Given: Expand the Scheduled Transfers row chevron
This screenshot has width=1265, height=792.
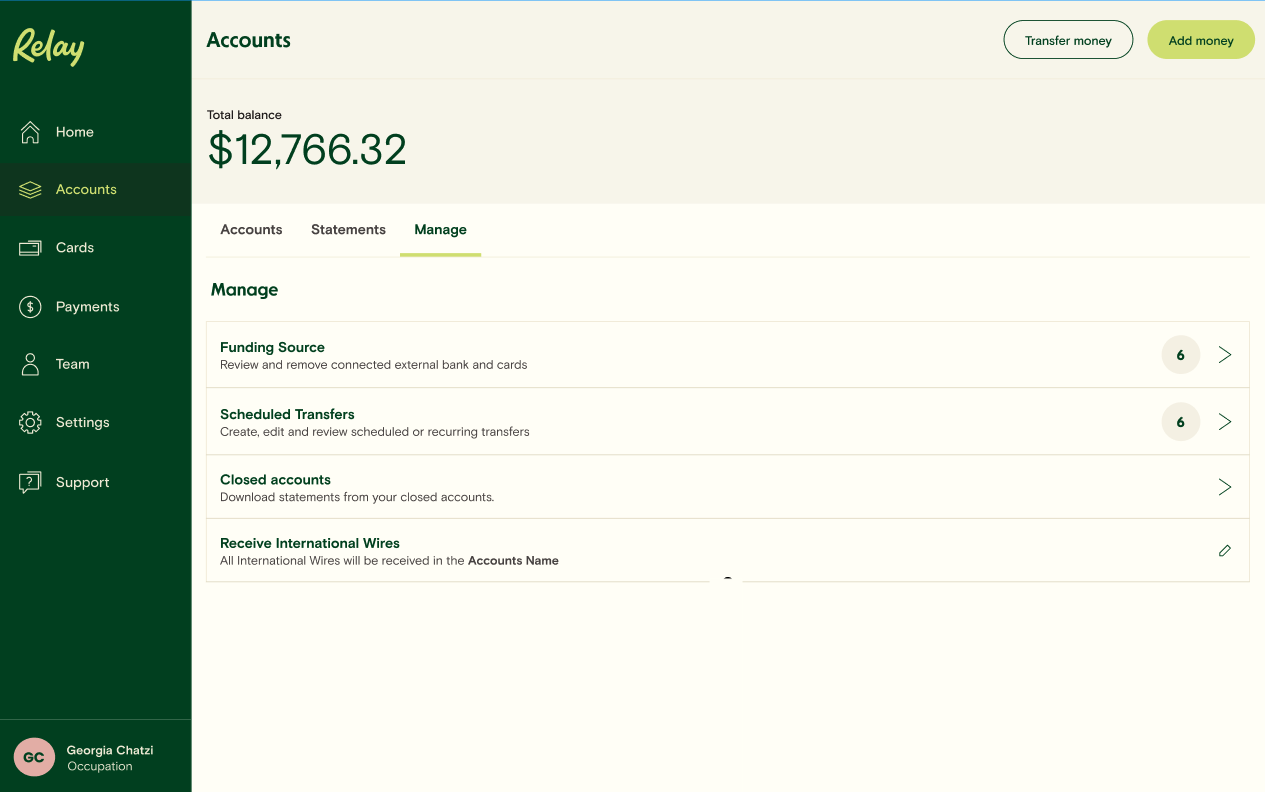Looking at the screenshot, I should coord(1225,421).
